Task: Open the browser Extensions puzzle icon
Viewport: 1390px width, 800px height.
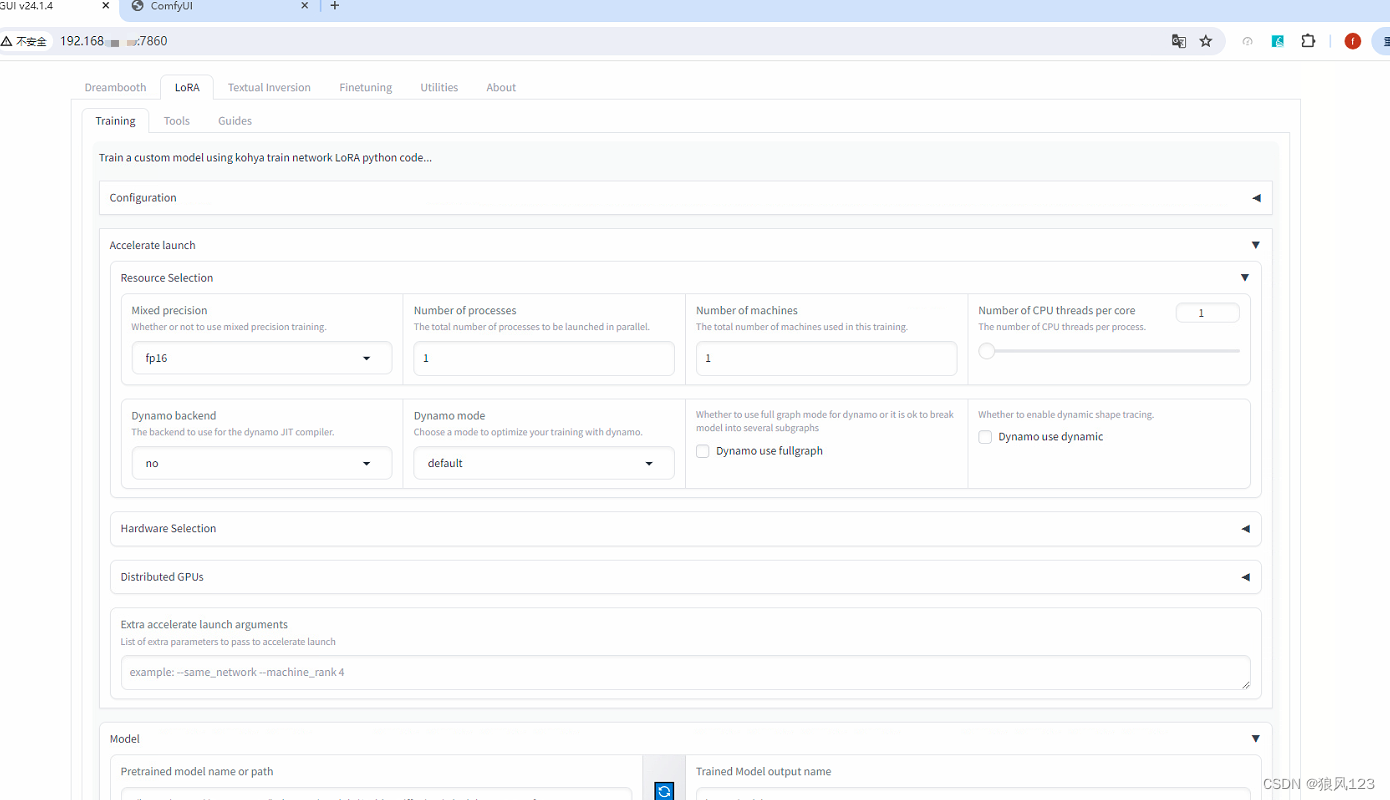Action: tap(1308, 41)
